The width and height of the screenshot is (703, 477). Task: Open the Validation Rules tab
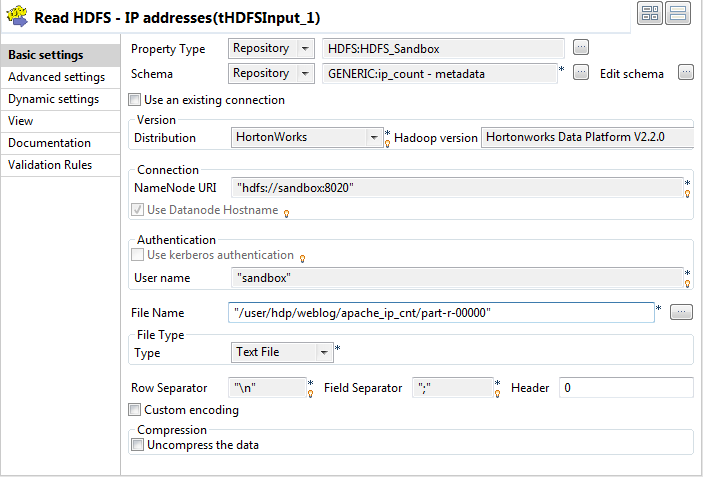[x=50, y=165]
